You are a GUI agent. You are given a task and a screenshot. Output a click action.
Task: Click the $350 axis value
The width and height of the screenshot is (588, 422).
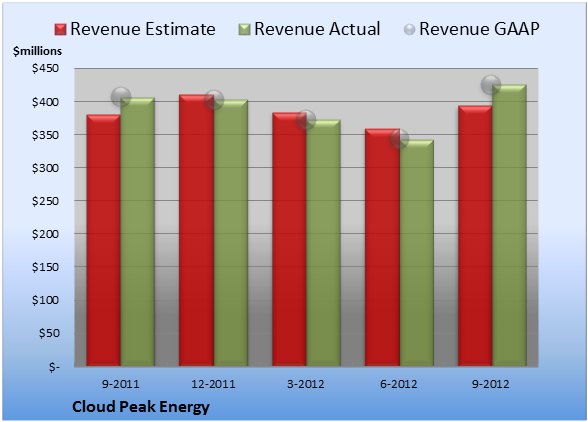tap(45, 135)
